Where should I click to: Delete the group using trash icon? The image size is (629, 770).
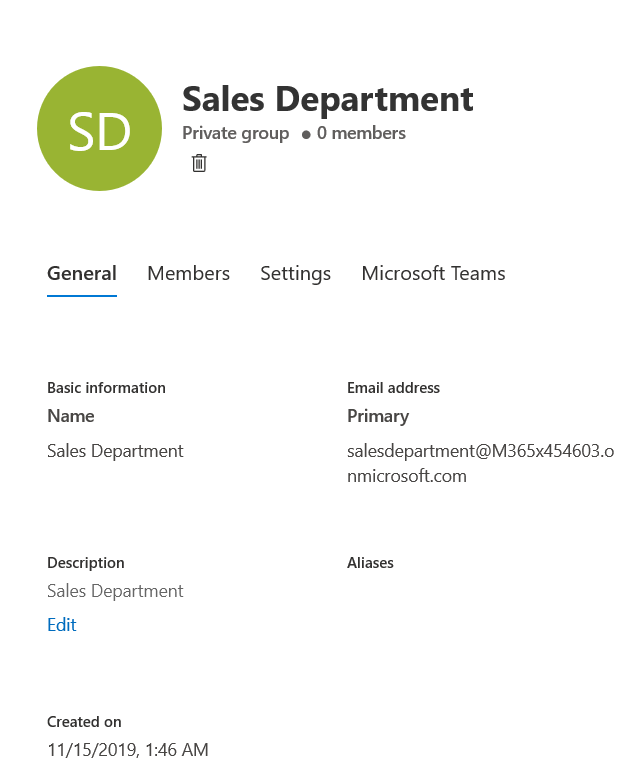(199, 163)
